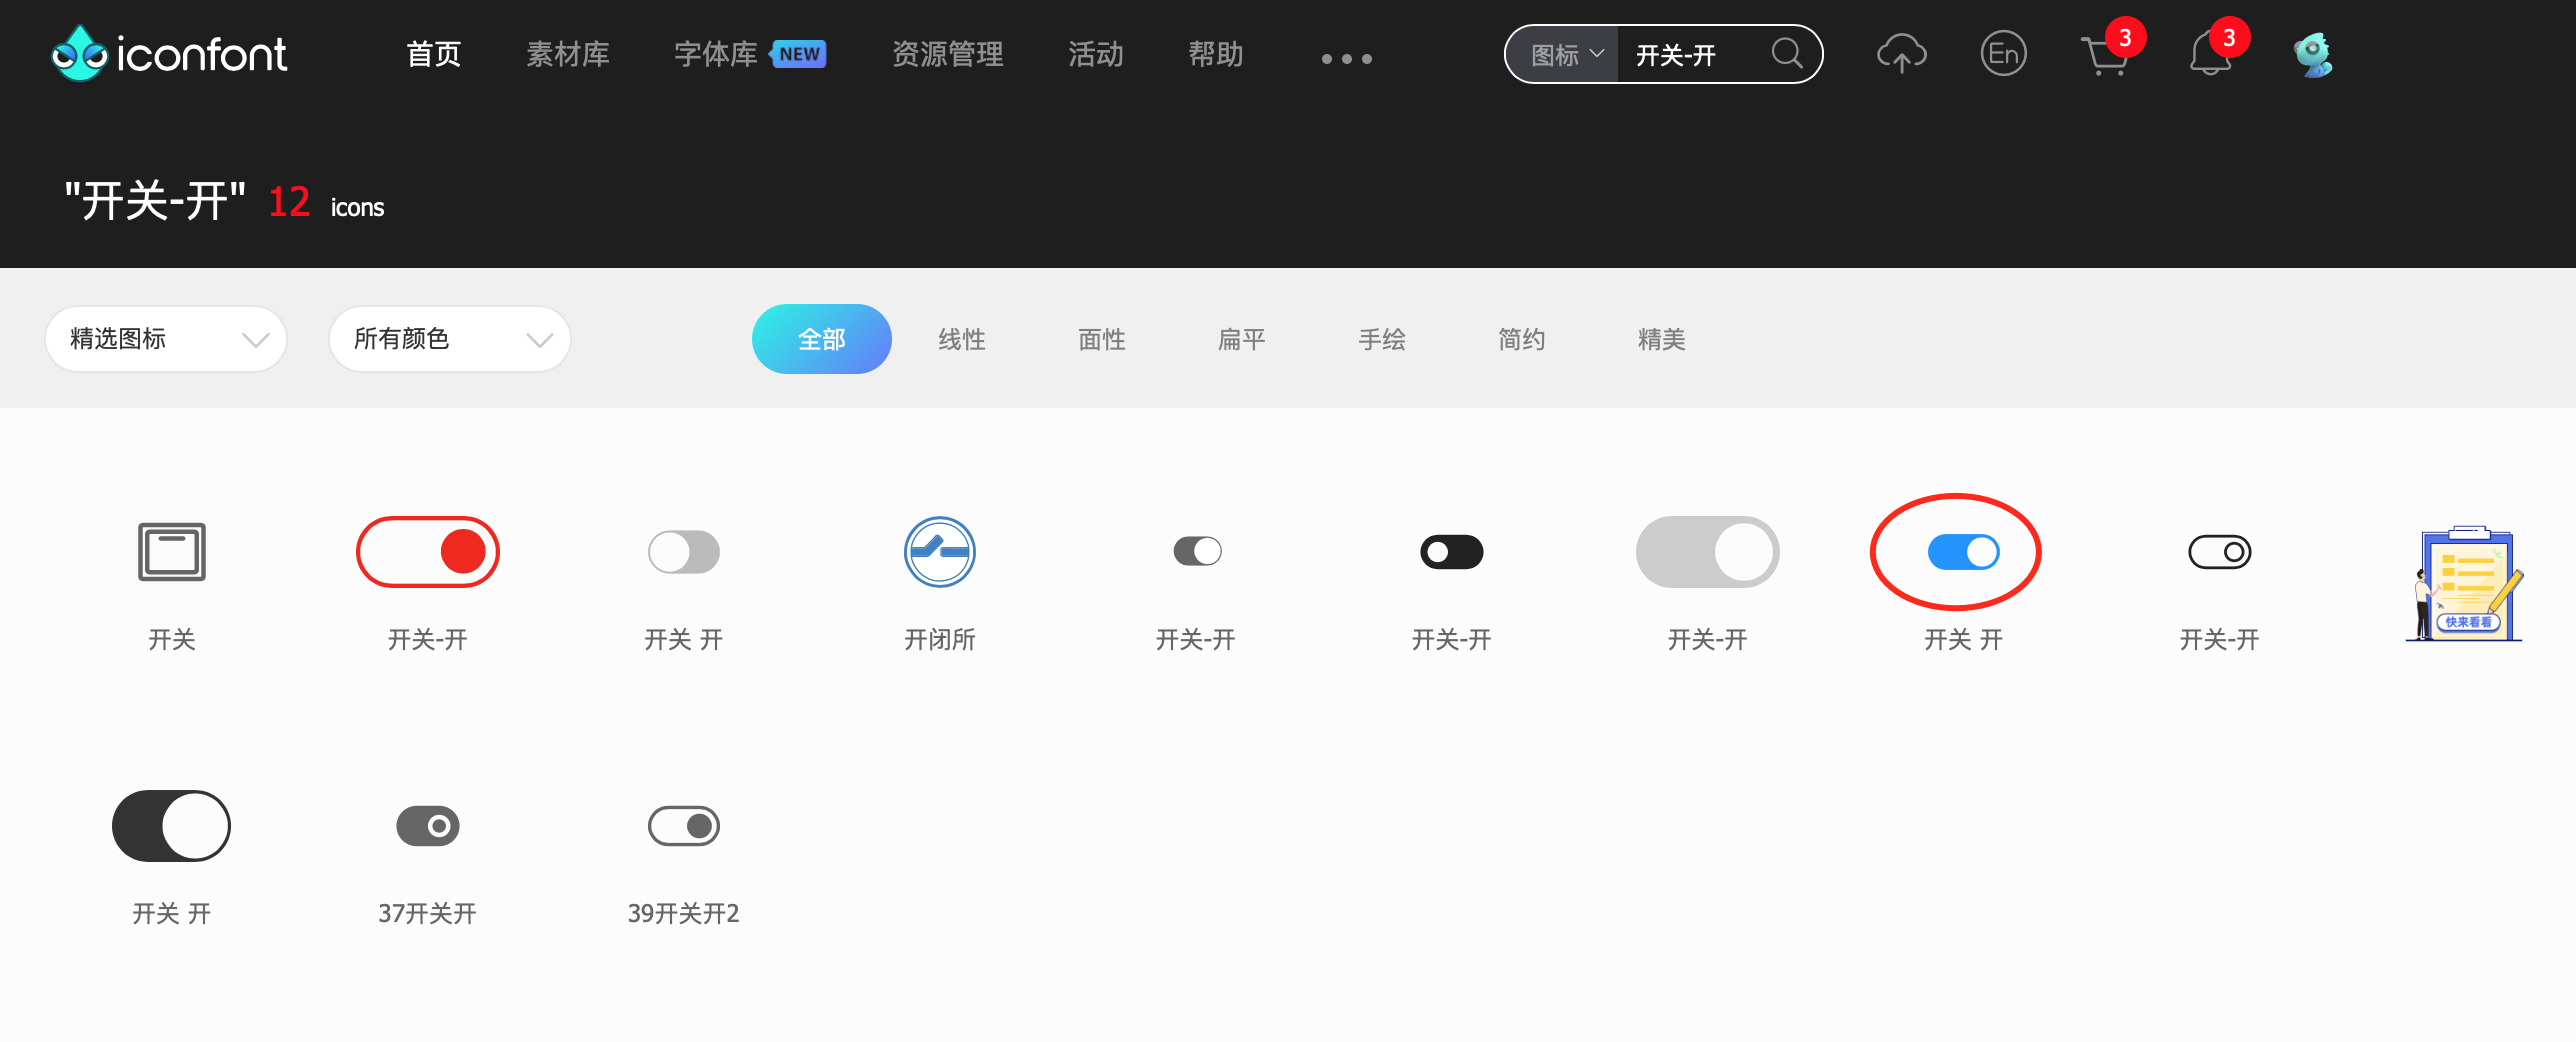Viewport: 2576px width, 1042px height.
Task: Open your profile avatar menu
Action: click(x=2315, y=53)
